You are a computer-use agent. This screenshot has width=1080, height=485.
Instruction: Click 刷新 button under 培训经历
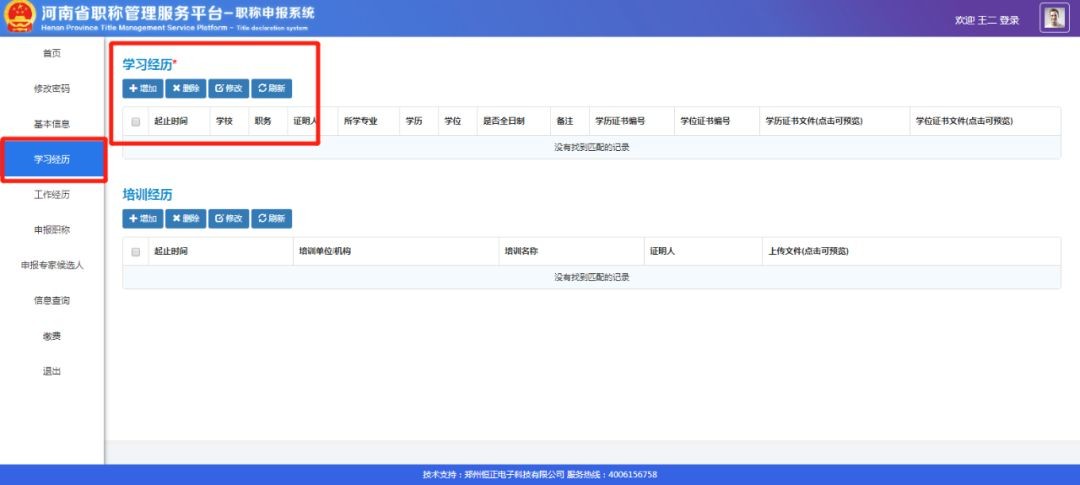tap(271, 218)
